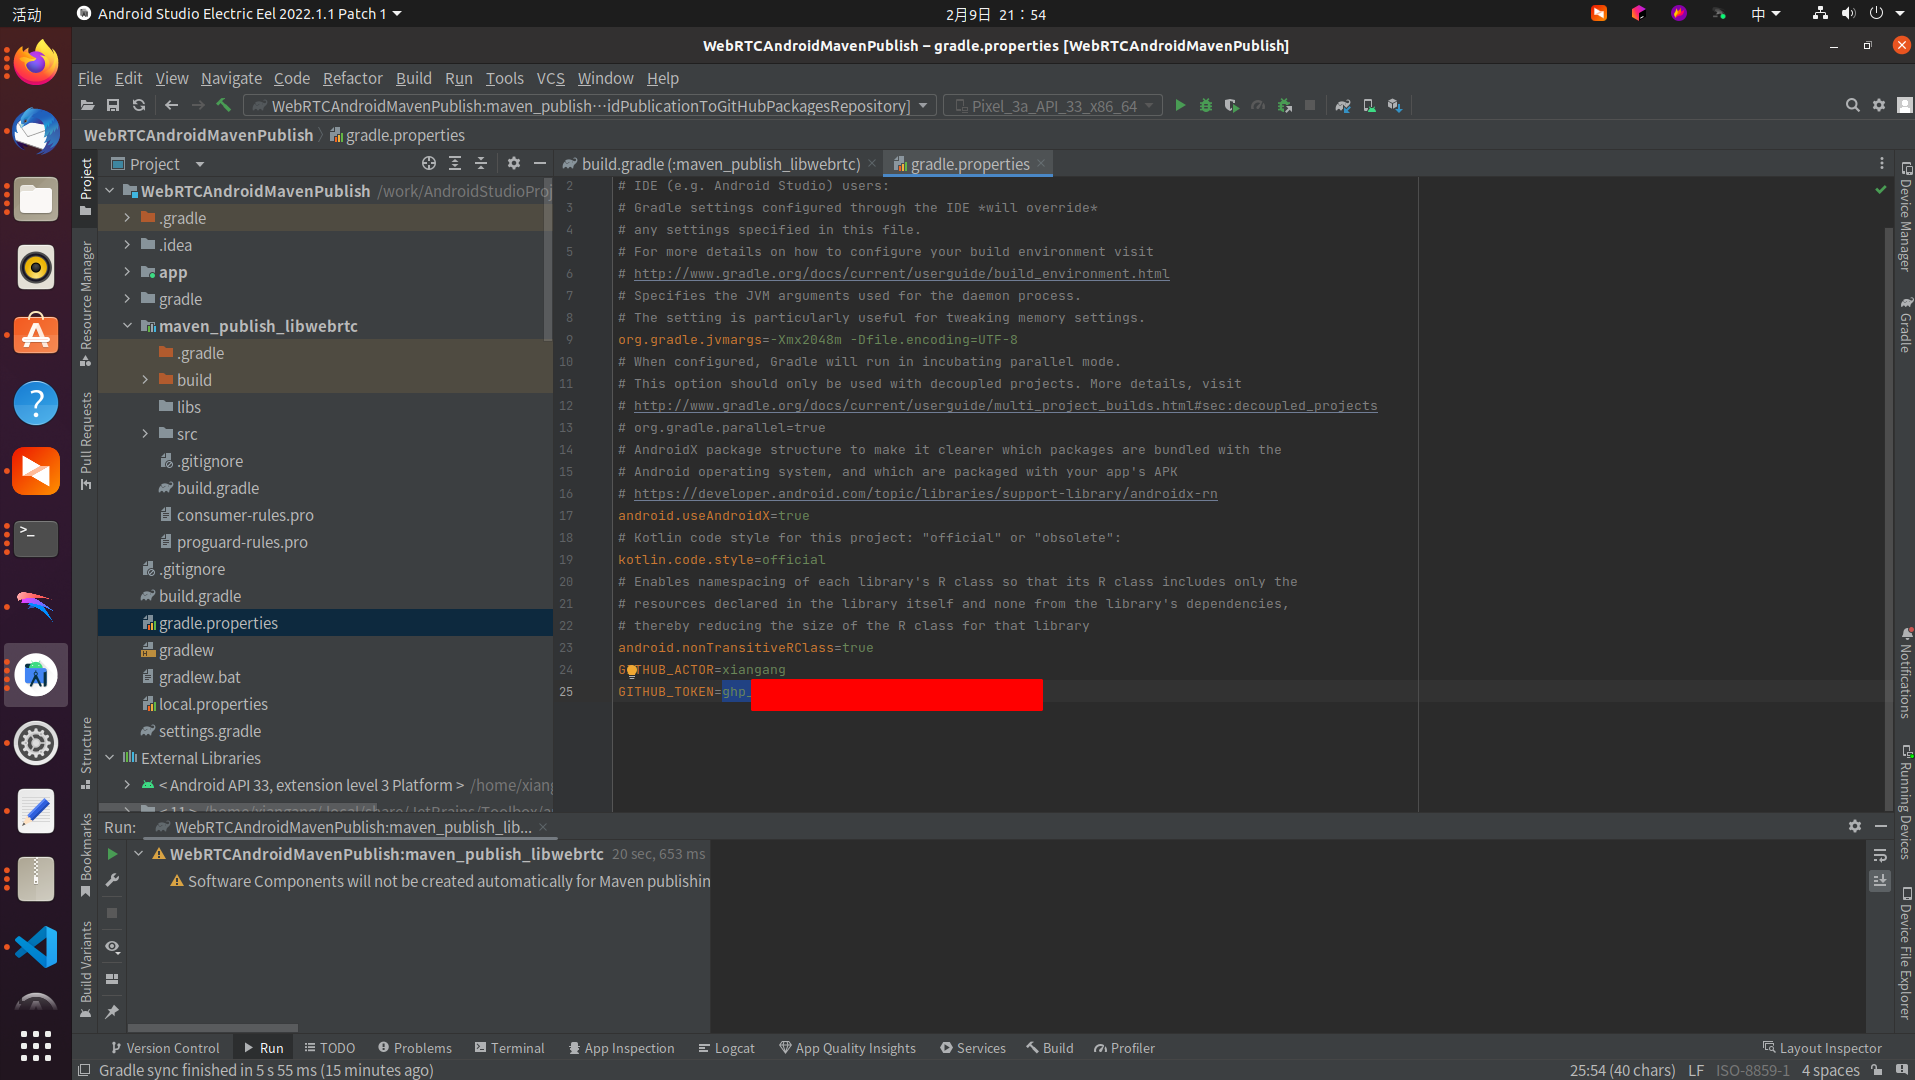Open the Logcat tool window tab
Viewport: 1915px width, 1080px height.
tap(727, 1048)
